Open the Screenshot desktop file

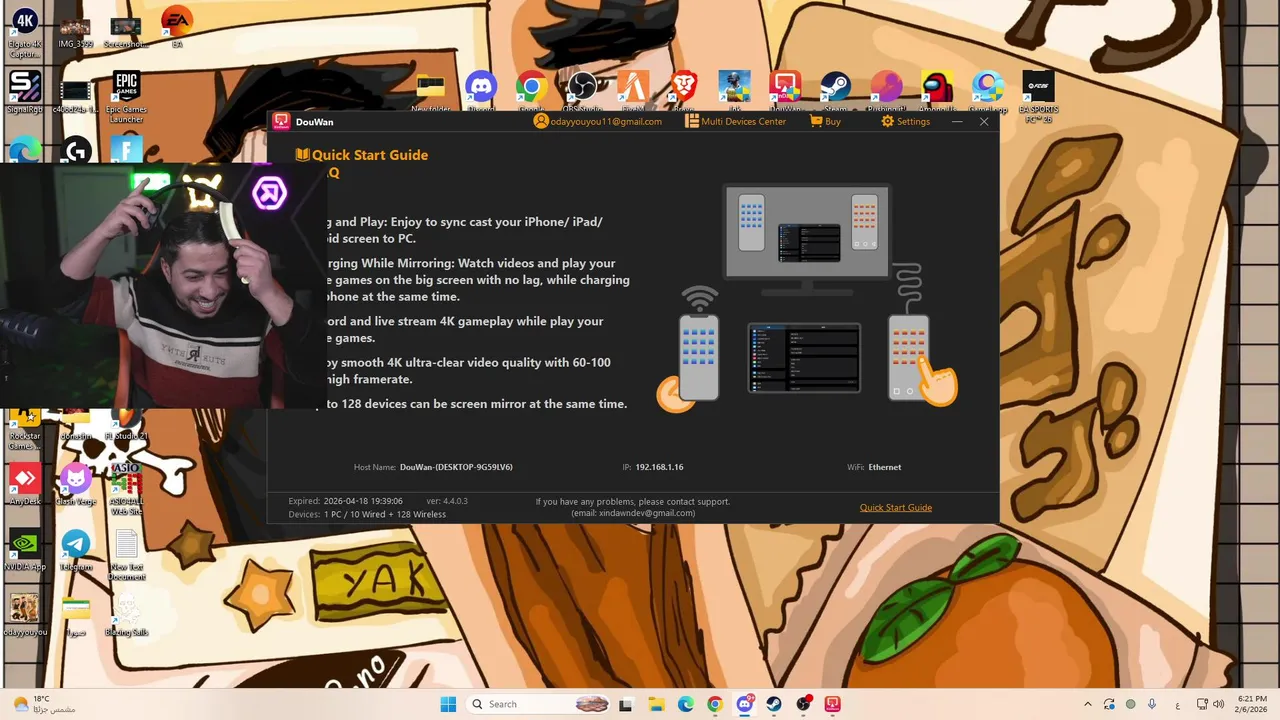125,30
